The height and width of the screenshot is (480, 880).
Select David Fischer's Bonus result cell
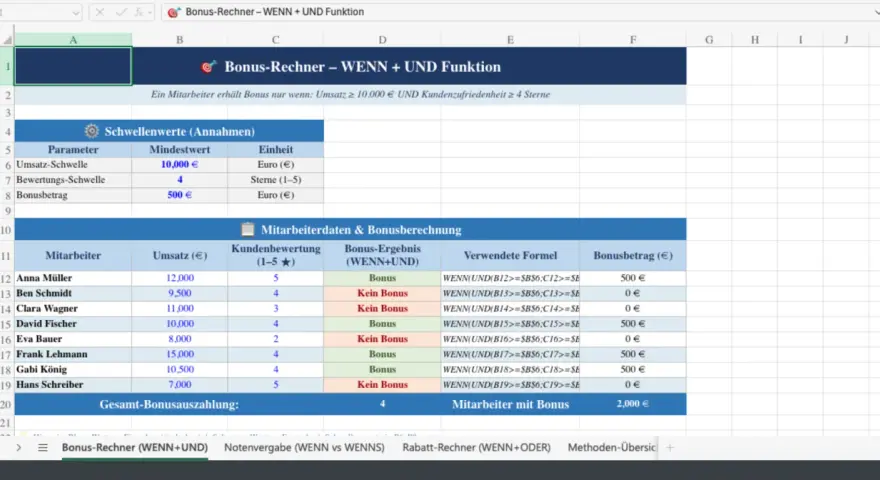pyautogui.click(x=382, y=324)
